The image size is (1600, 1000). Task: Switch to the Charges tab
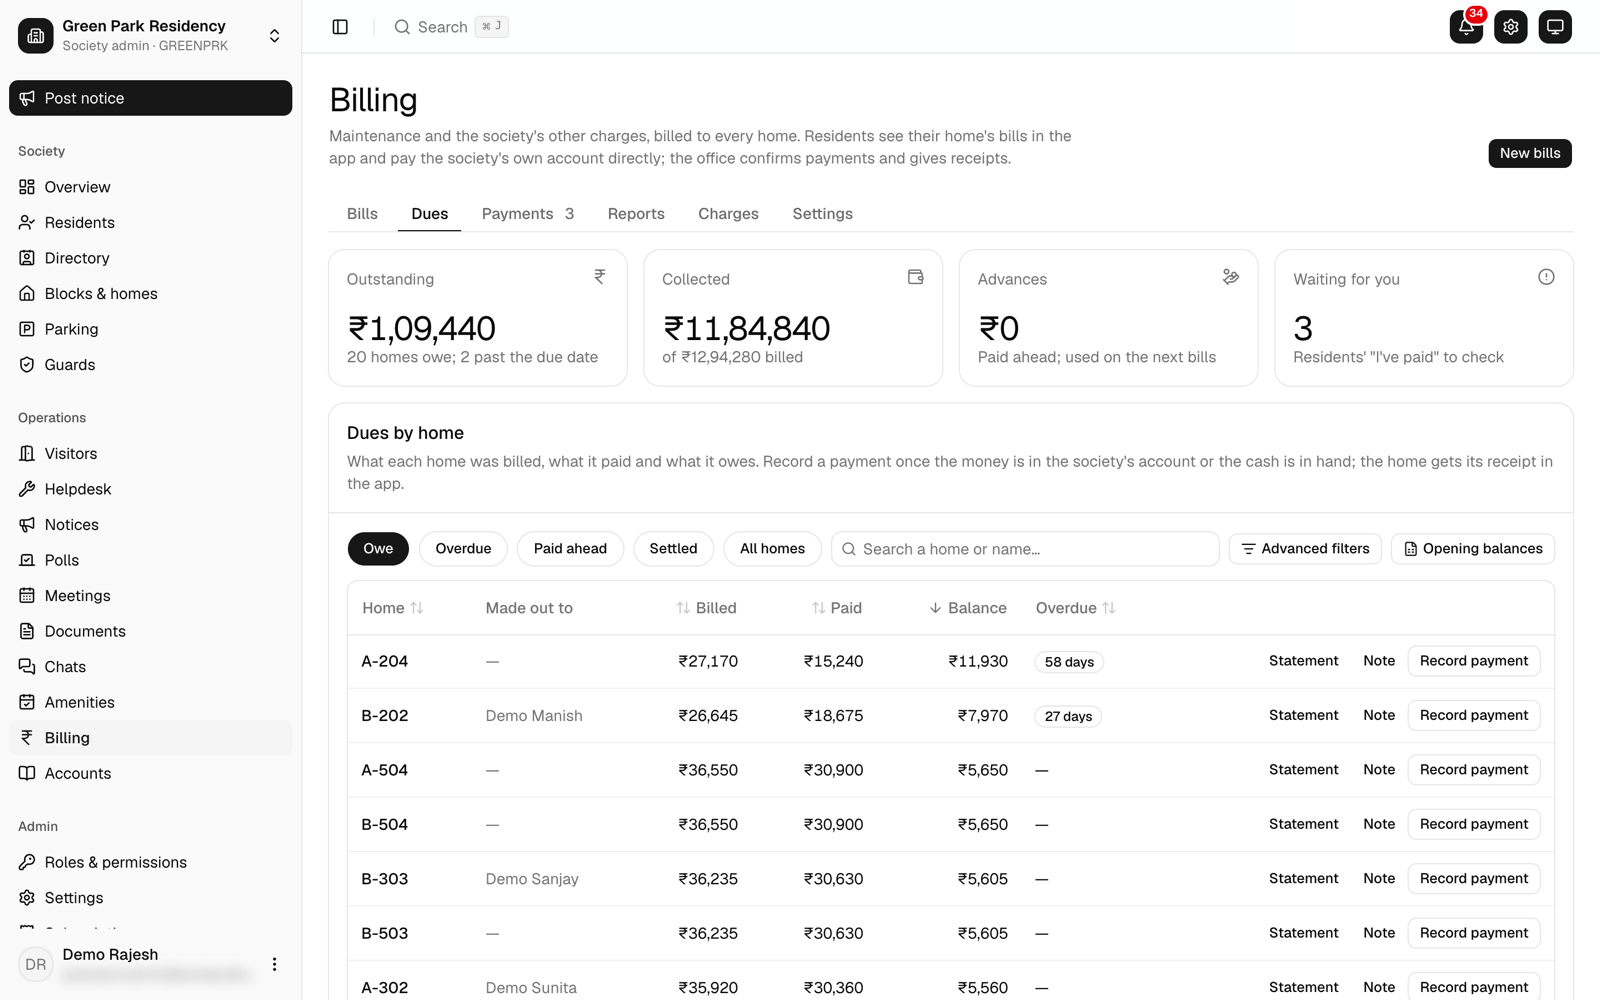728,214
